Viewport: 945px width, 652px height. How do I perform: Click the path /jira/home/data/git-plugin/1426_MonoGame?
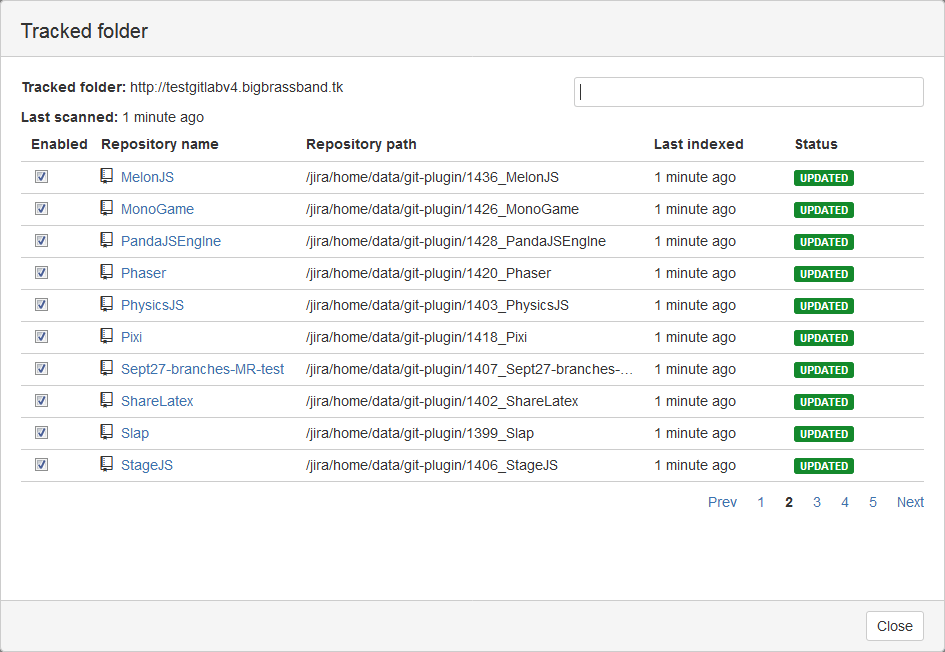click(442, 209)
